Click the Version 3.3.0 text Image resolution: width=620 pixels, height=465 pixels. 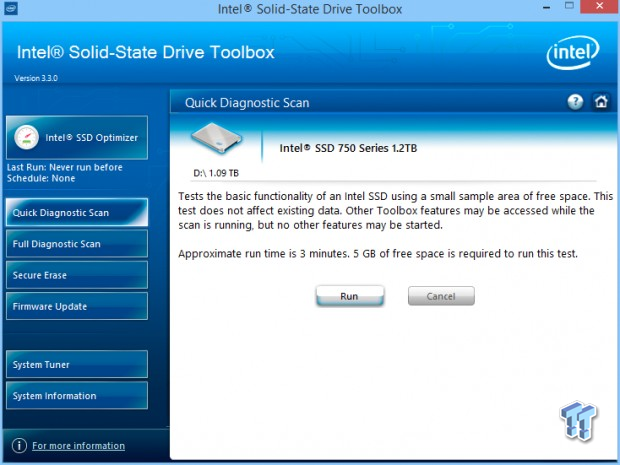36,78
